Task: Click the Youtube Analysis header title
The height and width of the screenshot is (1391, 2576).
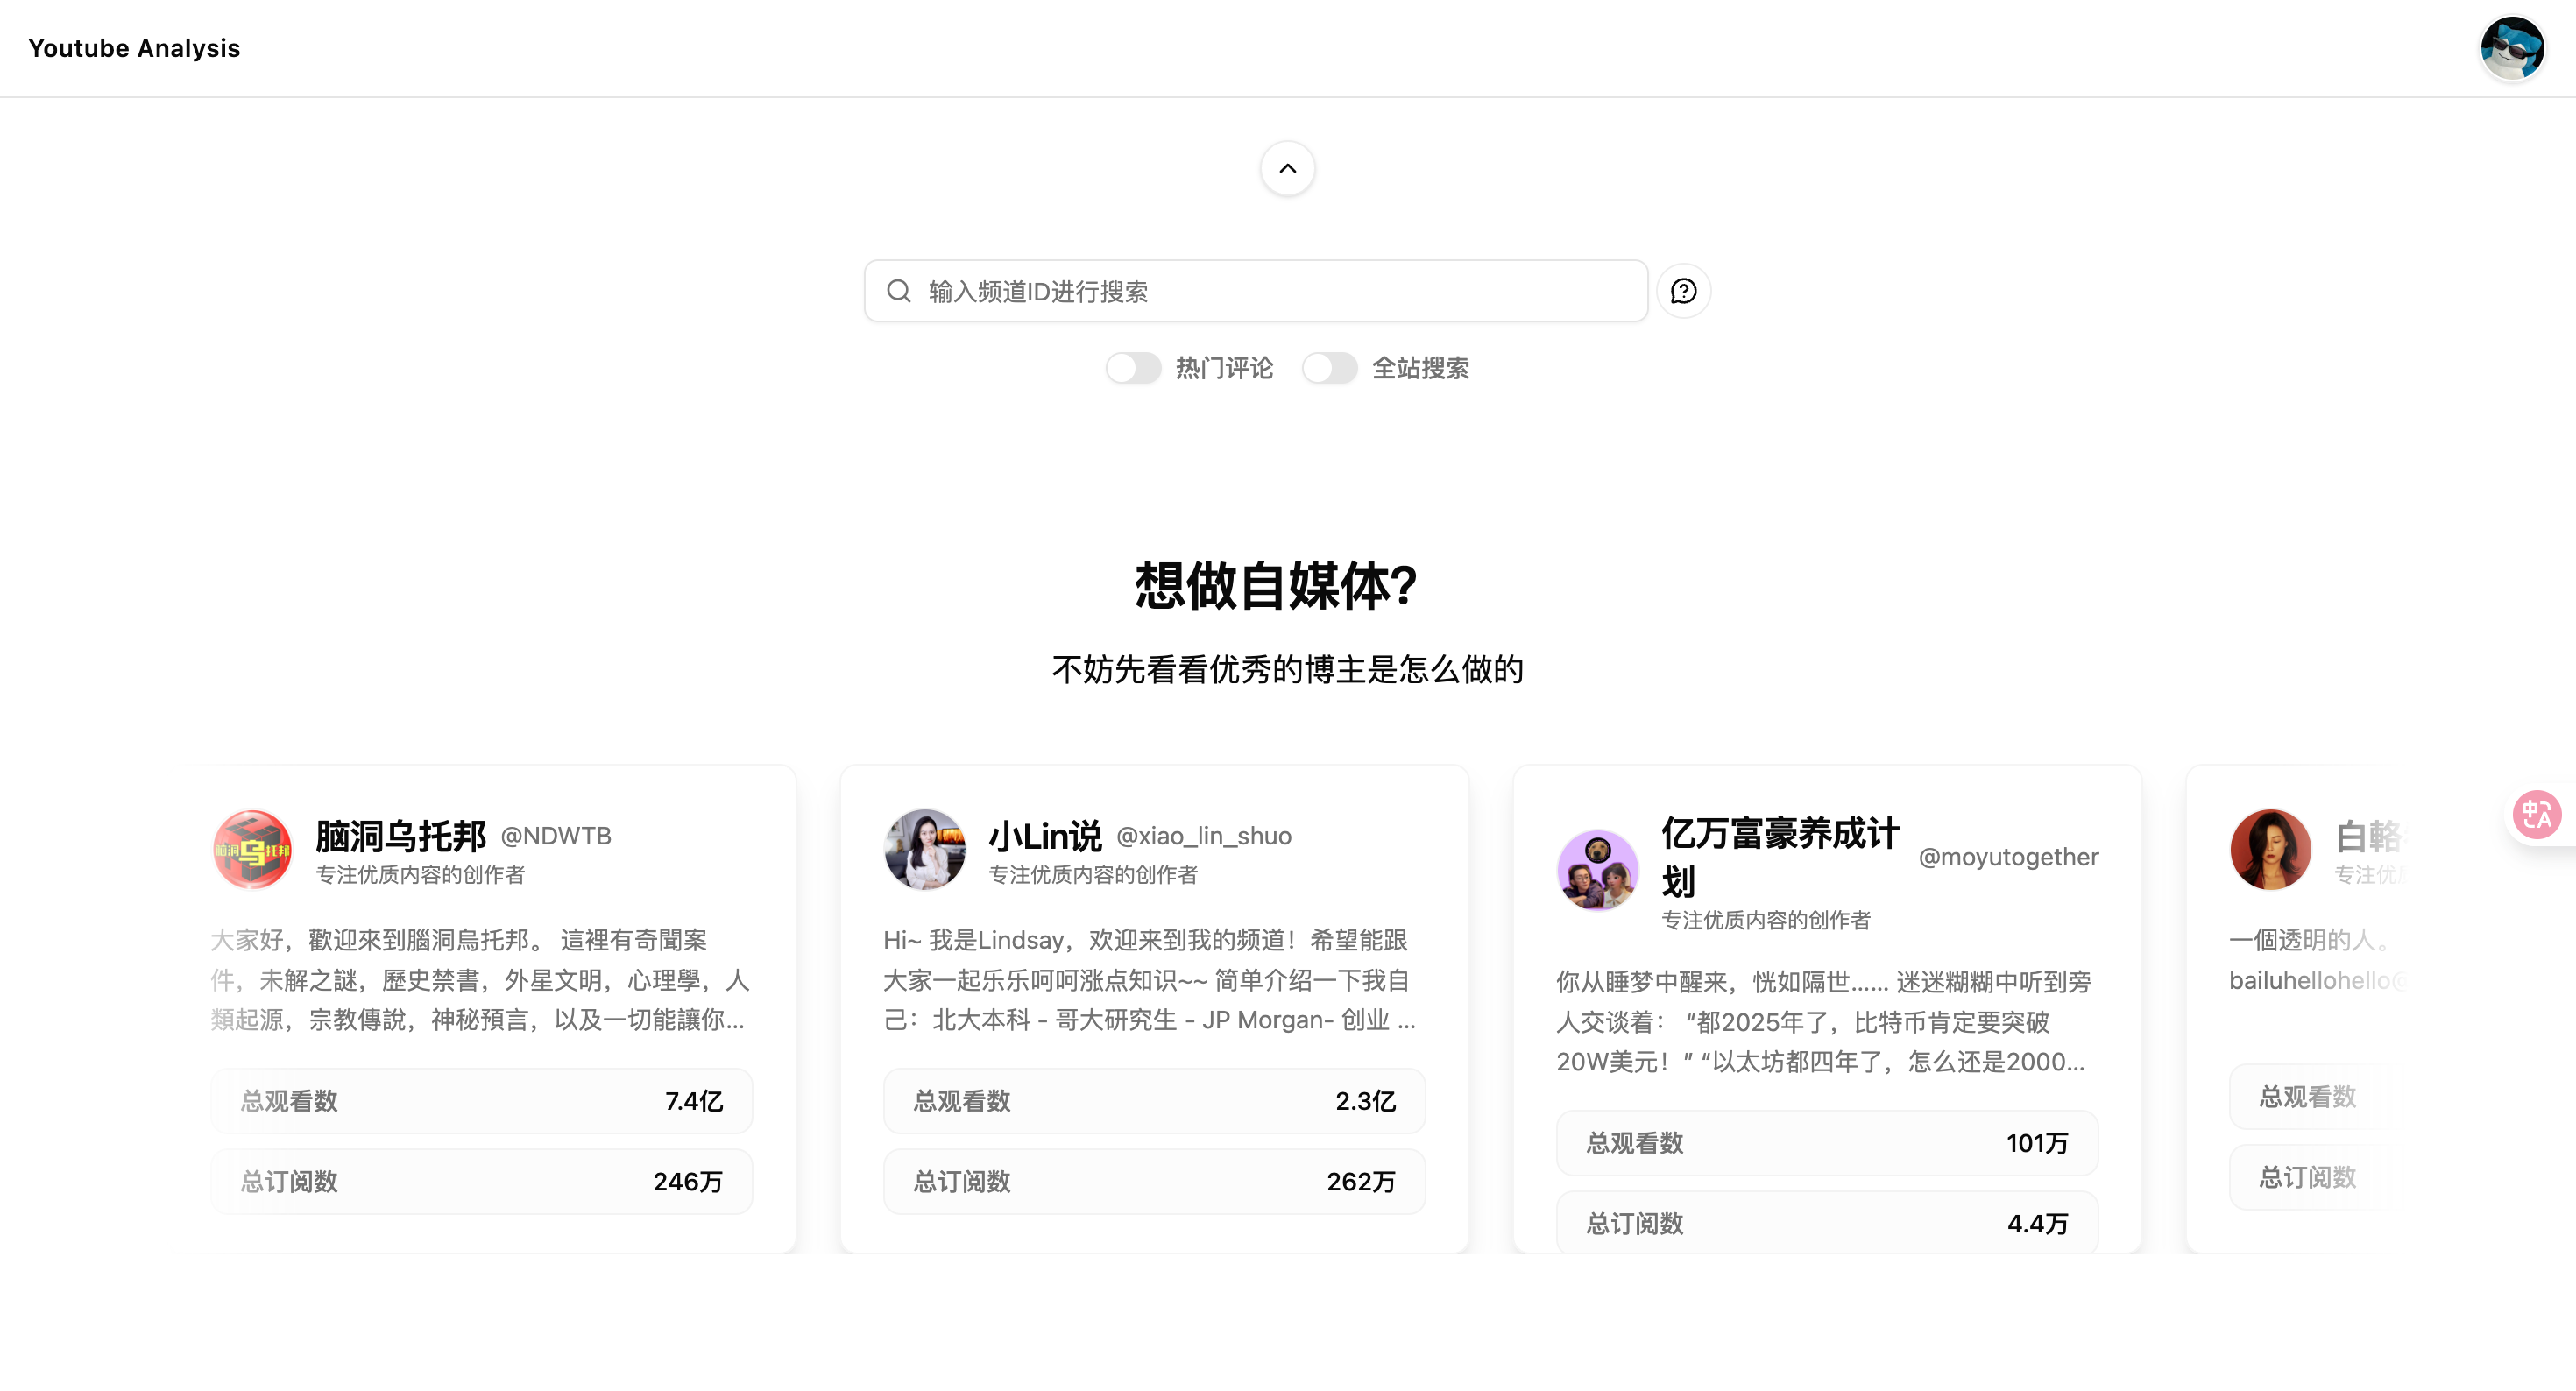Action: tap(134, 47)
